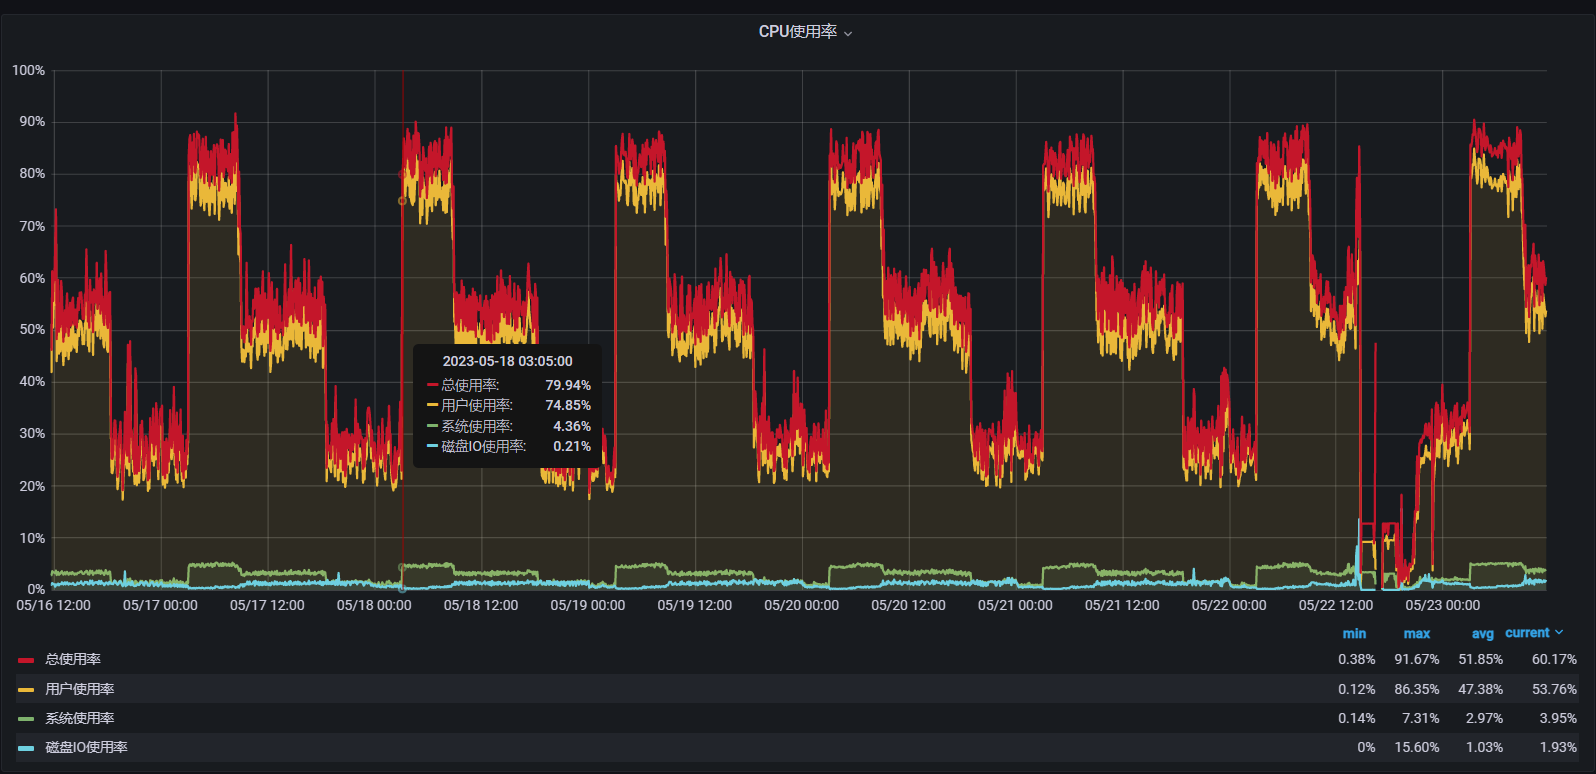
Task: Click the green 系统使用率 legend color marker
Action: point(26,719)
